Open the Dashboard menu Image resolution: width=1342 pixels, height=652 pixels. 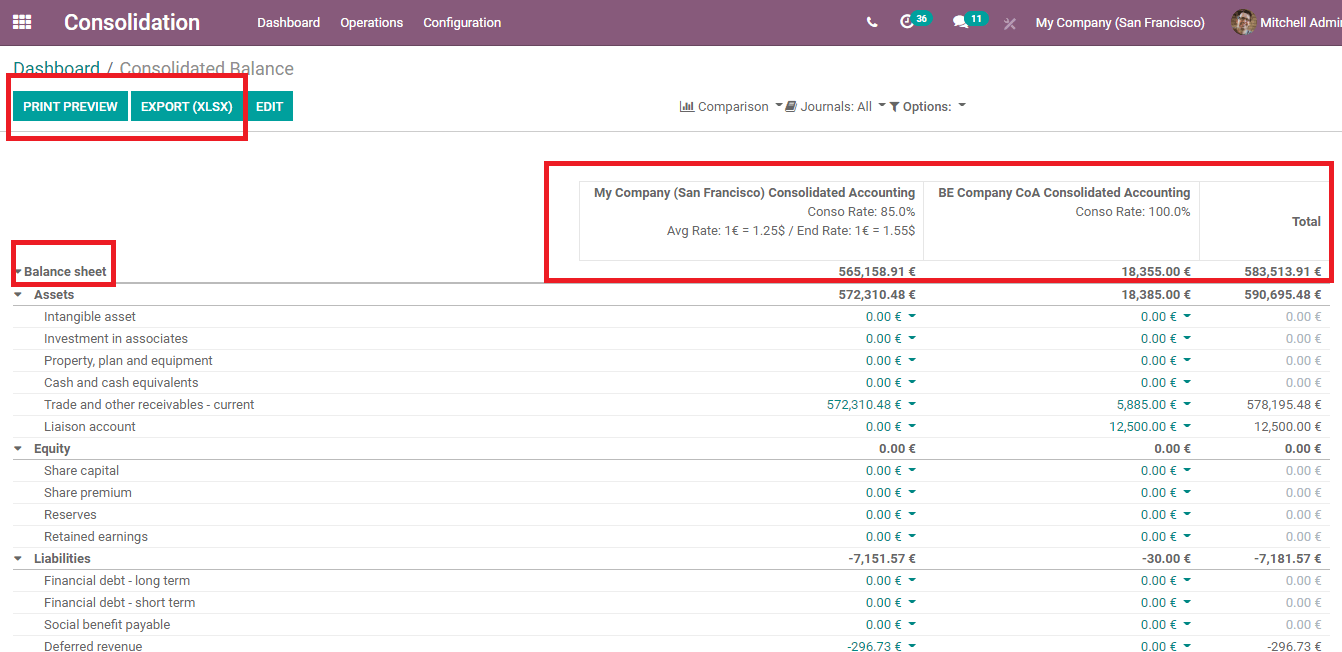click(288, 22)
